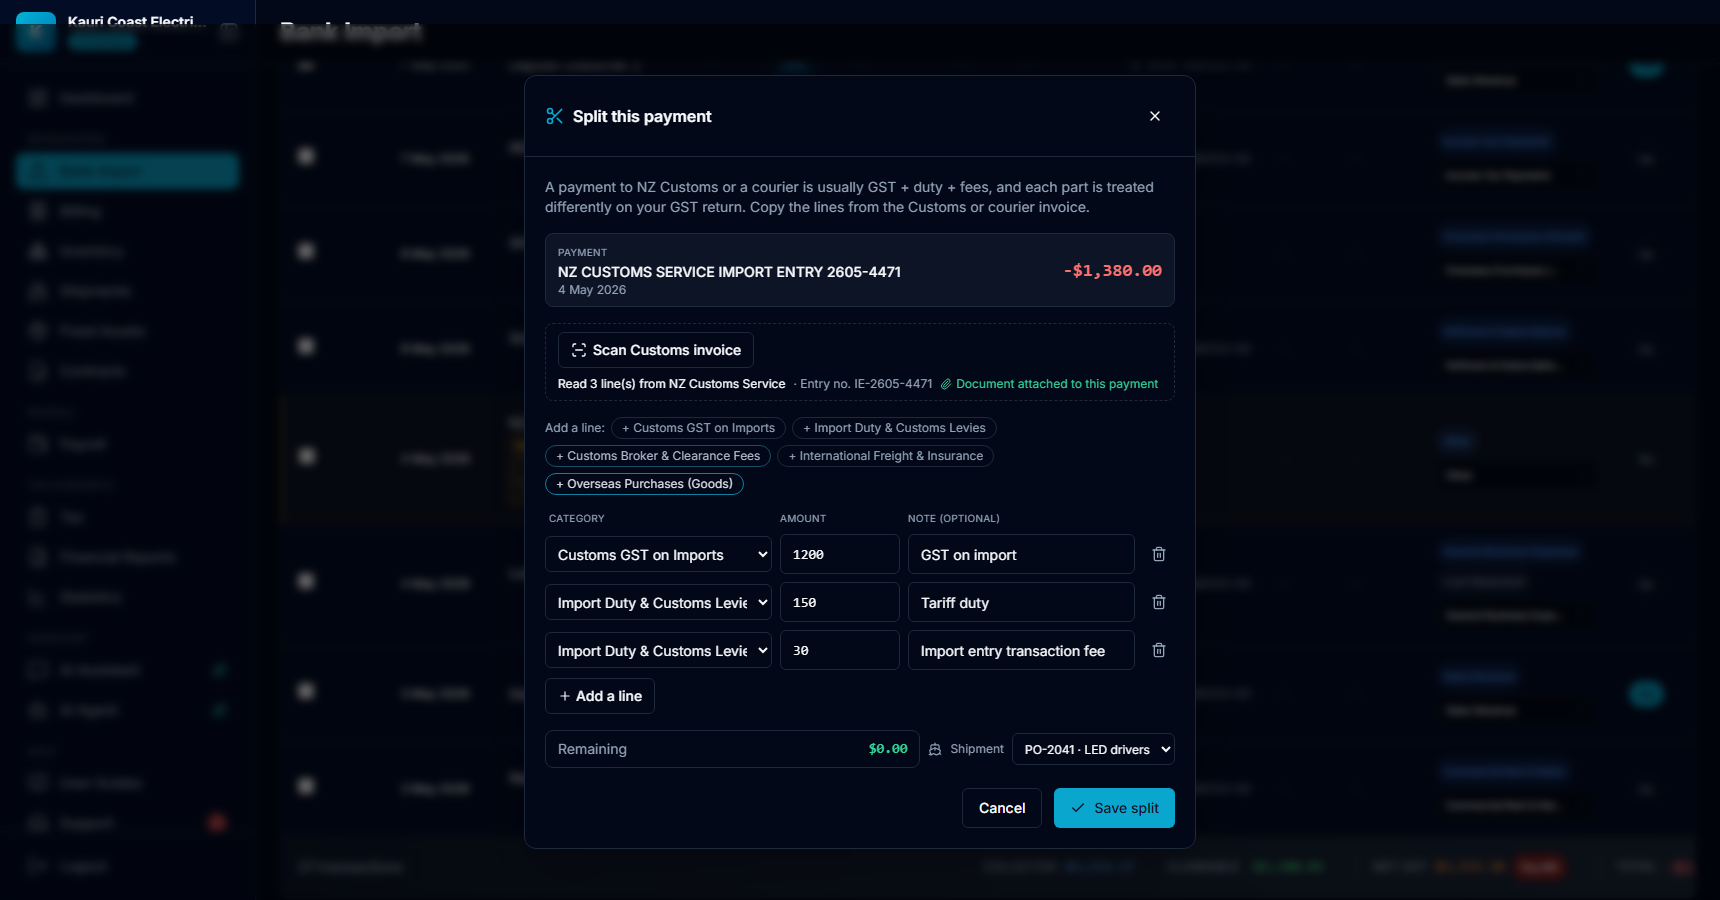Screen dimensions: 1720x900
Task: Add an Import Duty & Customs Levies chip line
Action: [x=894, y=428]
